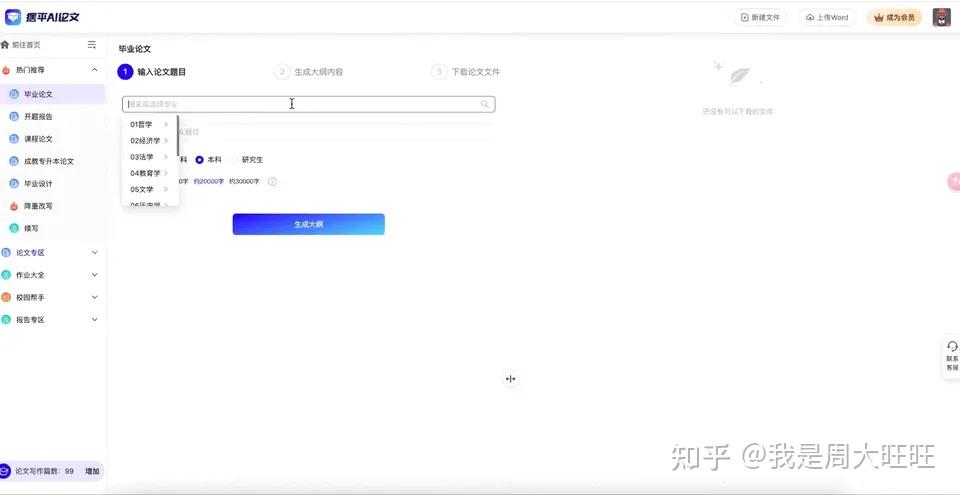Open the 毕业论文 sidebar item
This screenshot has height=495, width=960.
[52, 94]
